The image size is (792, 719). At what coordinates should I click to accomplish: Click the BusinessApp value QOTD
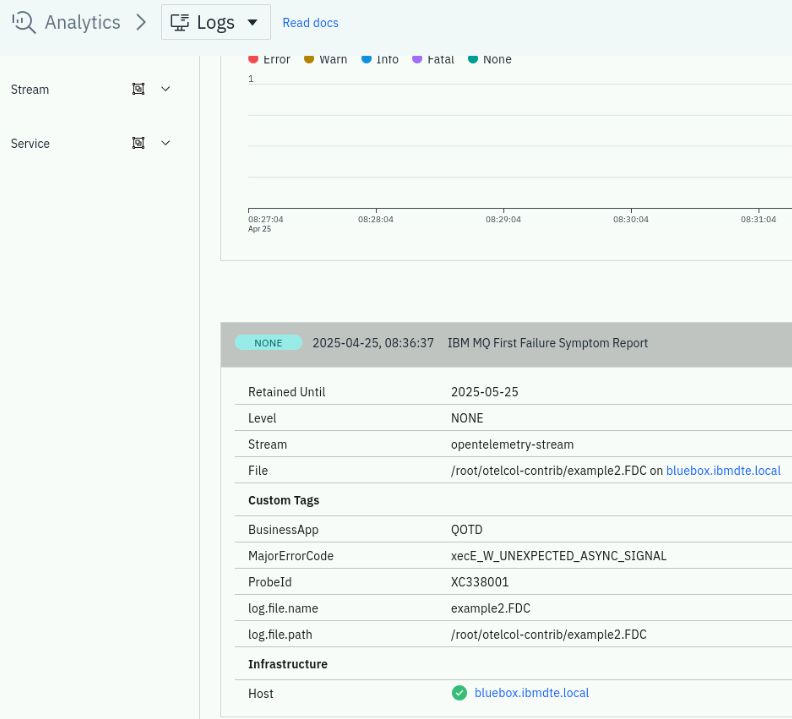(467, 530)
